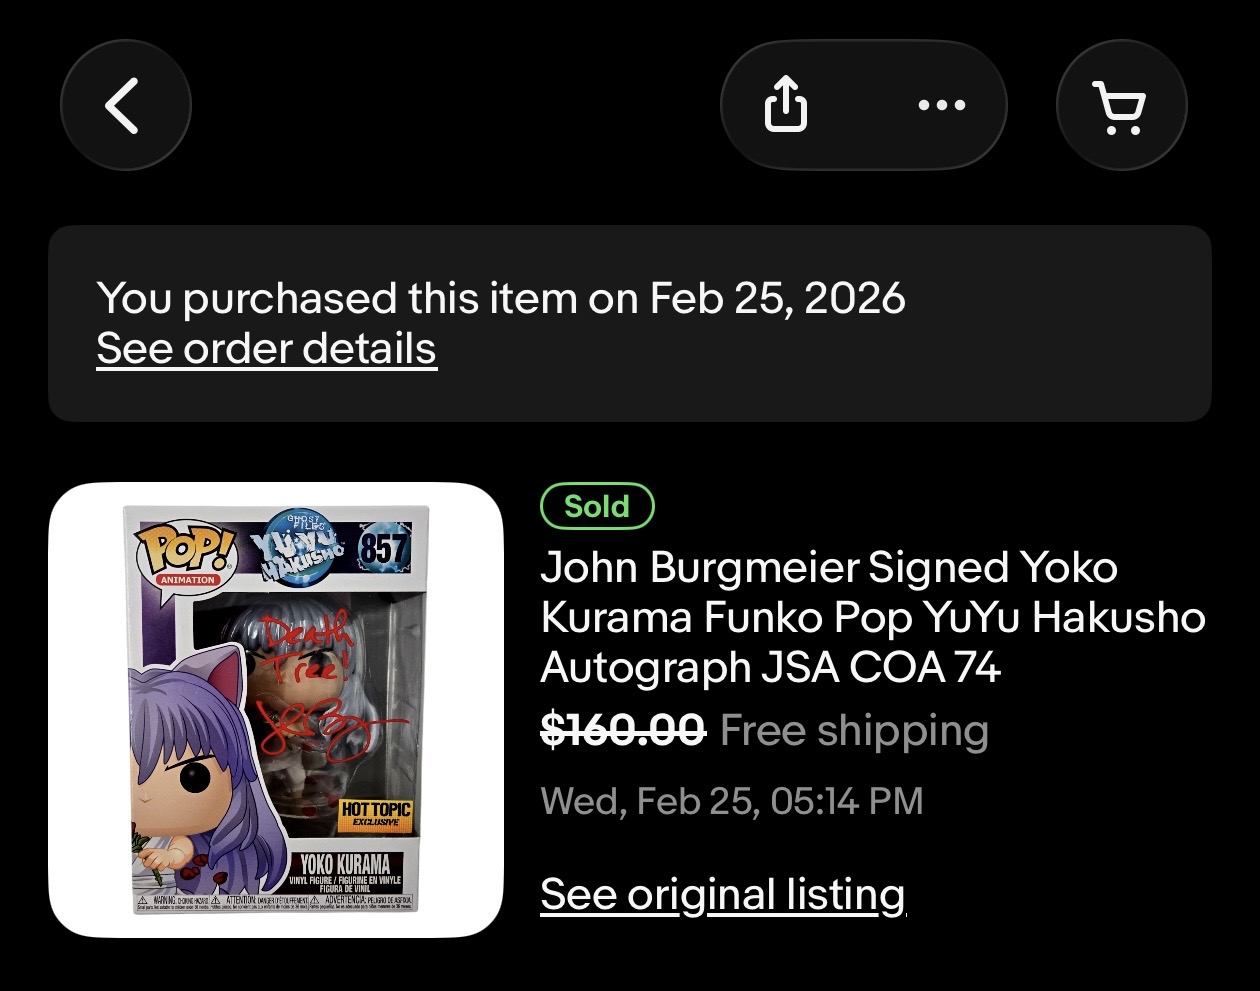
Task: Tap the 857 box number in photo
Action: (x=384, y=548)
